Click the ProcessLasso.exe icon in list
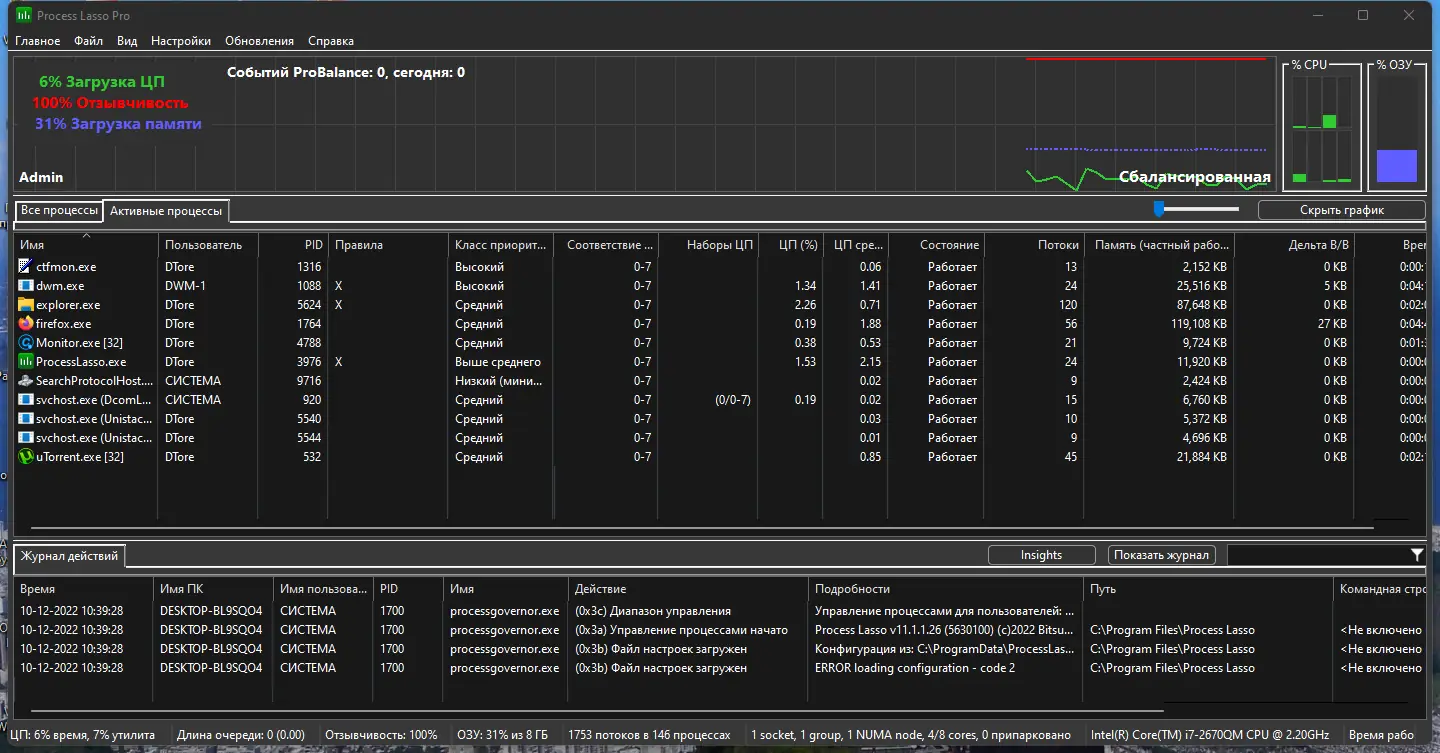 26,362
